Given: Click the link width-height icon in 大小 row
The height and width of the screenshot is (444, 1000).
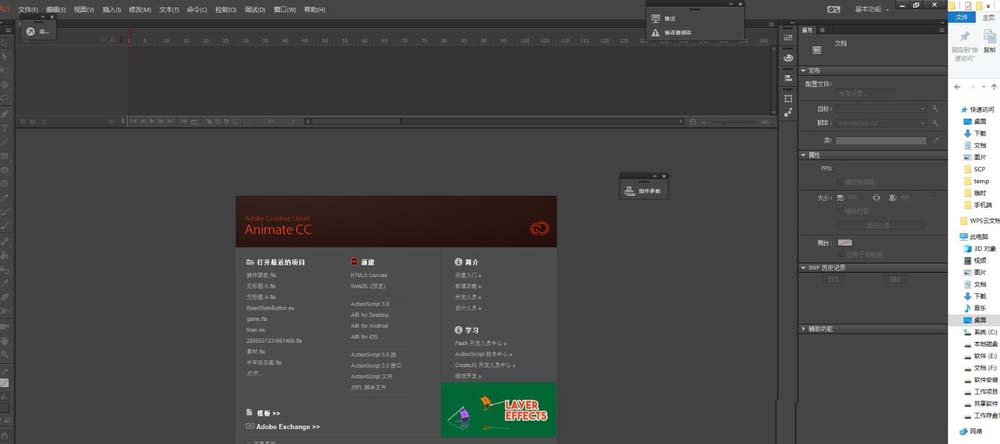Looking at the screenshot, I should [x=877, y=198].
